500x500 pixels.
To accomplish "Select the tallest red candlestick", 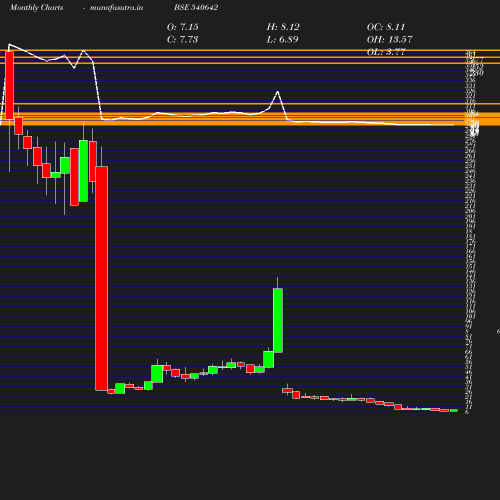I will [102, 278].
